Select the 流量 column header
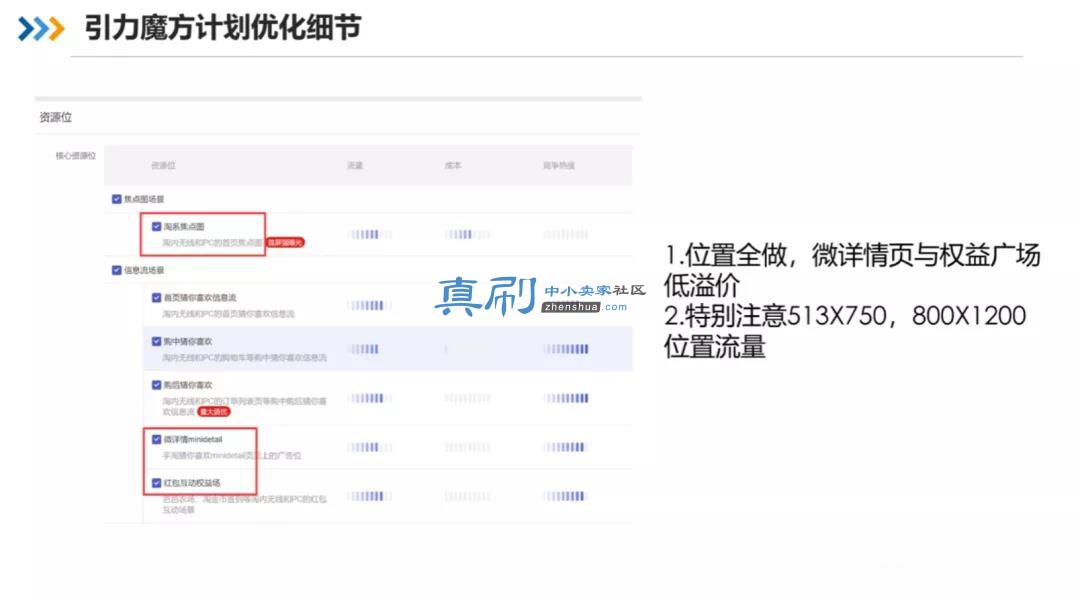 coord(355,165)
